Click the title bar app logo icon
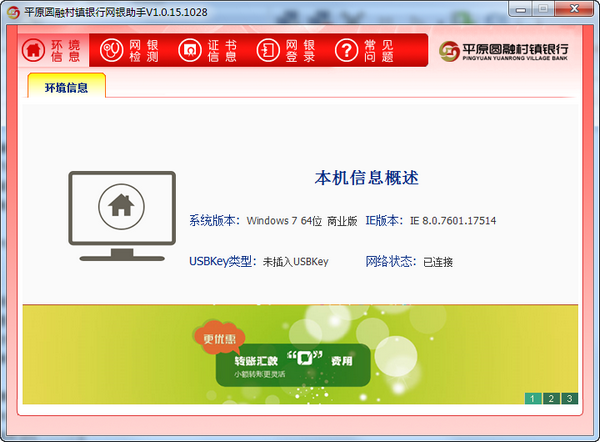This screenshot has width=600, height=442. 13,12
